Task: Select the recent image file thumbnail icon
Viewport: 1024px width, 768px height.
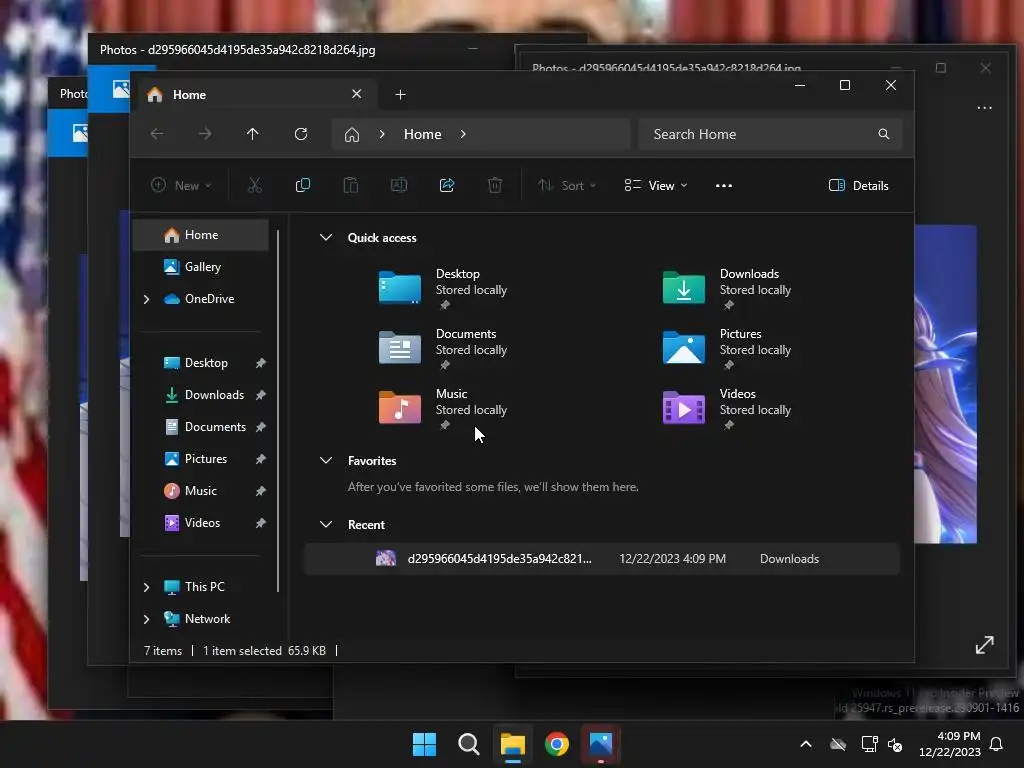Action: [386, 558]
